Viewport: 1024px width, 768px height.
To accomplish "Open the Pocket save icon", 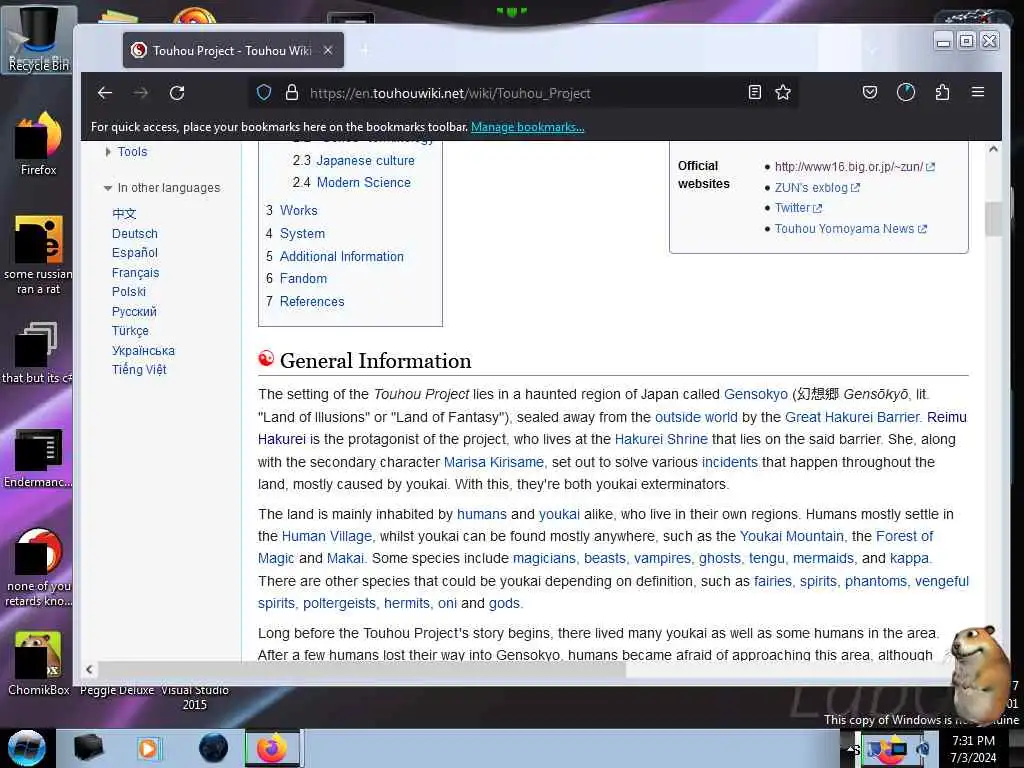I will pos(870,93).
